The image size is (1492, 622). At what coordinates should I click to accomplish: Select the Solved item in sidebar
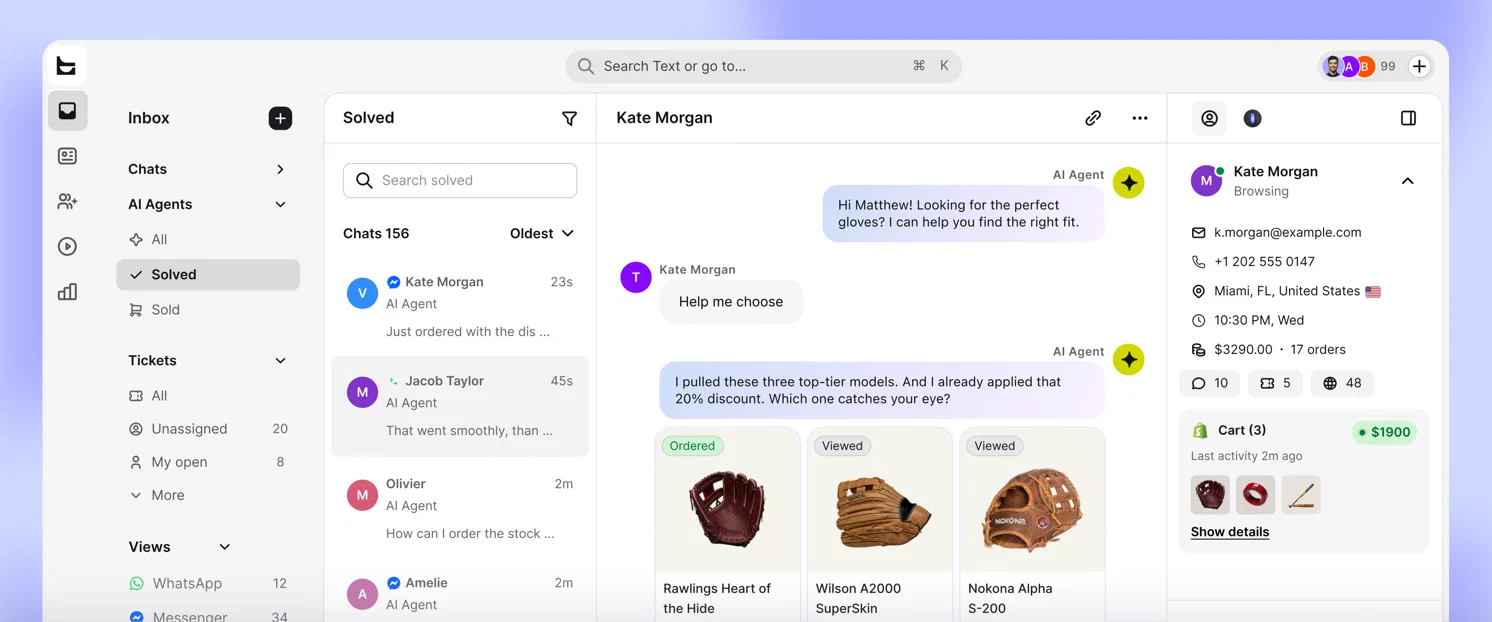coord(208,274)
